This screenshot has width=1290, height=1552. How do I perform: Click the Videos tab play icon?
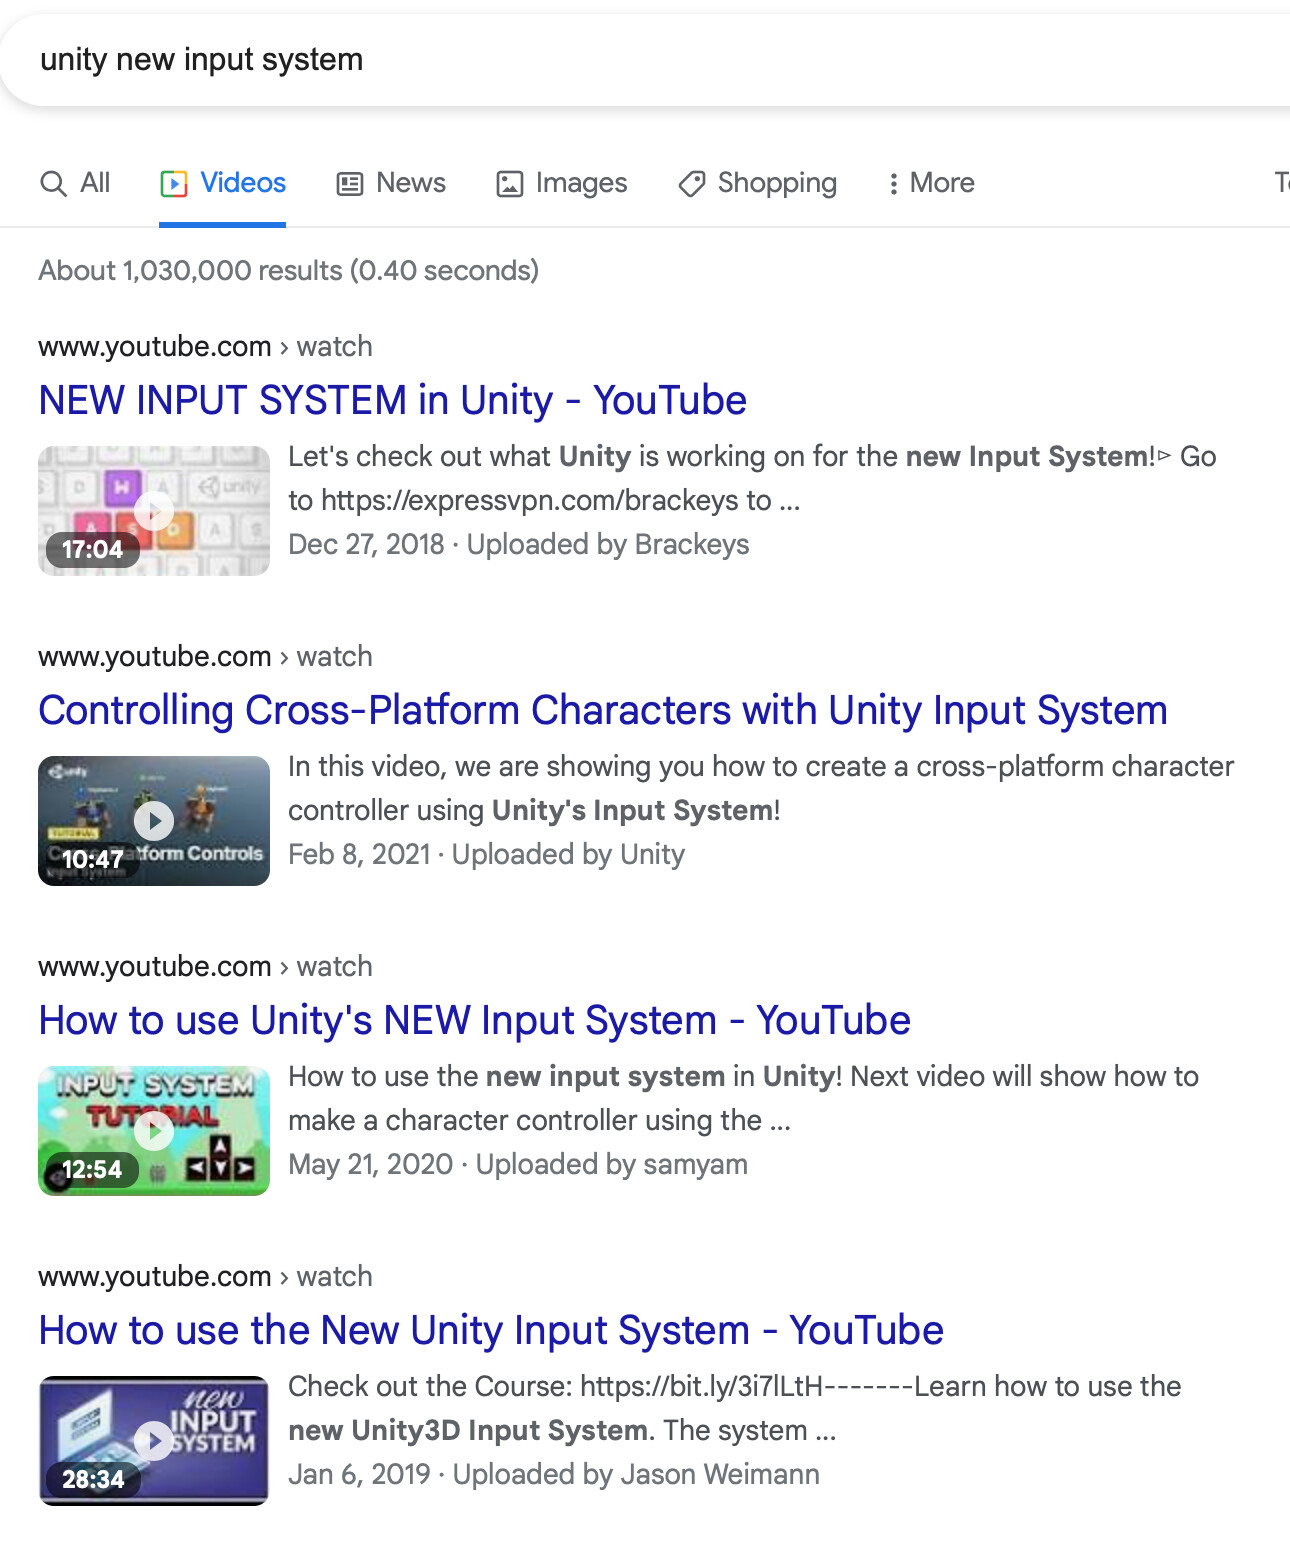tap(173, 184)
